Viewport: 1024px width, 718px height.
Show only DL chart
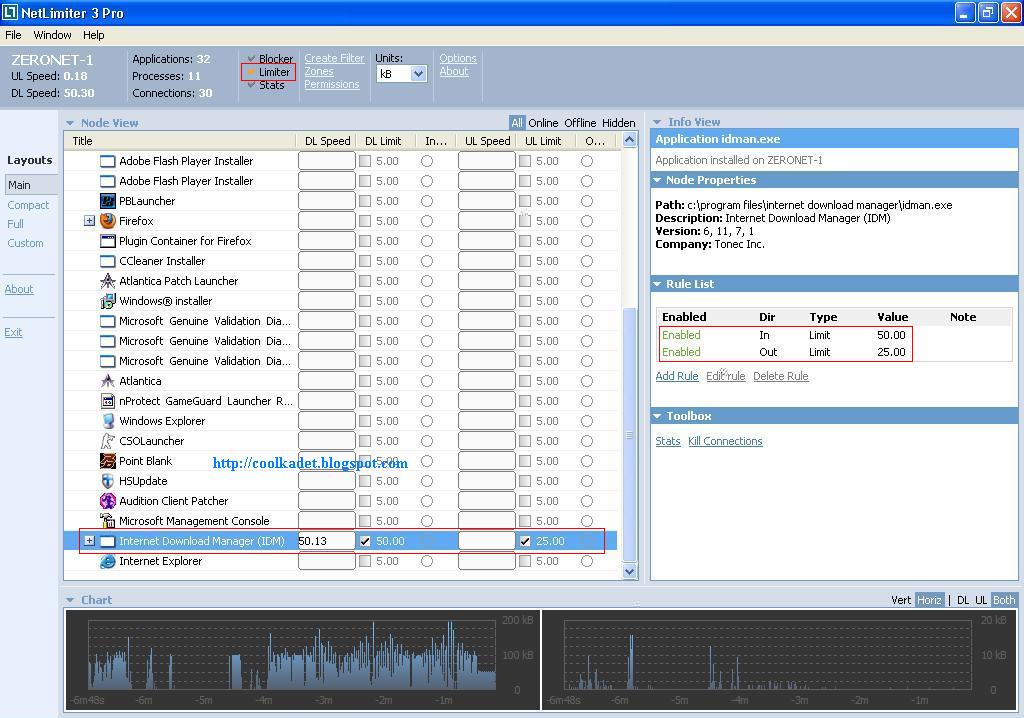963,600
